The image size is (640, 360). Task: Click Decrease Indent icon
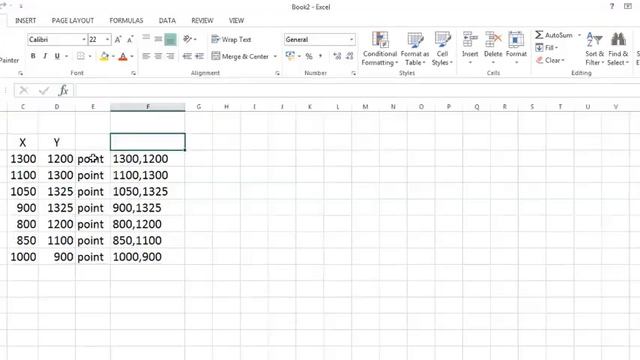point(187,56)
